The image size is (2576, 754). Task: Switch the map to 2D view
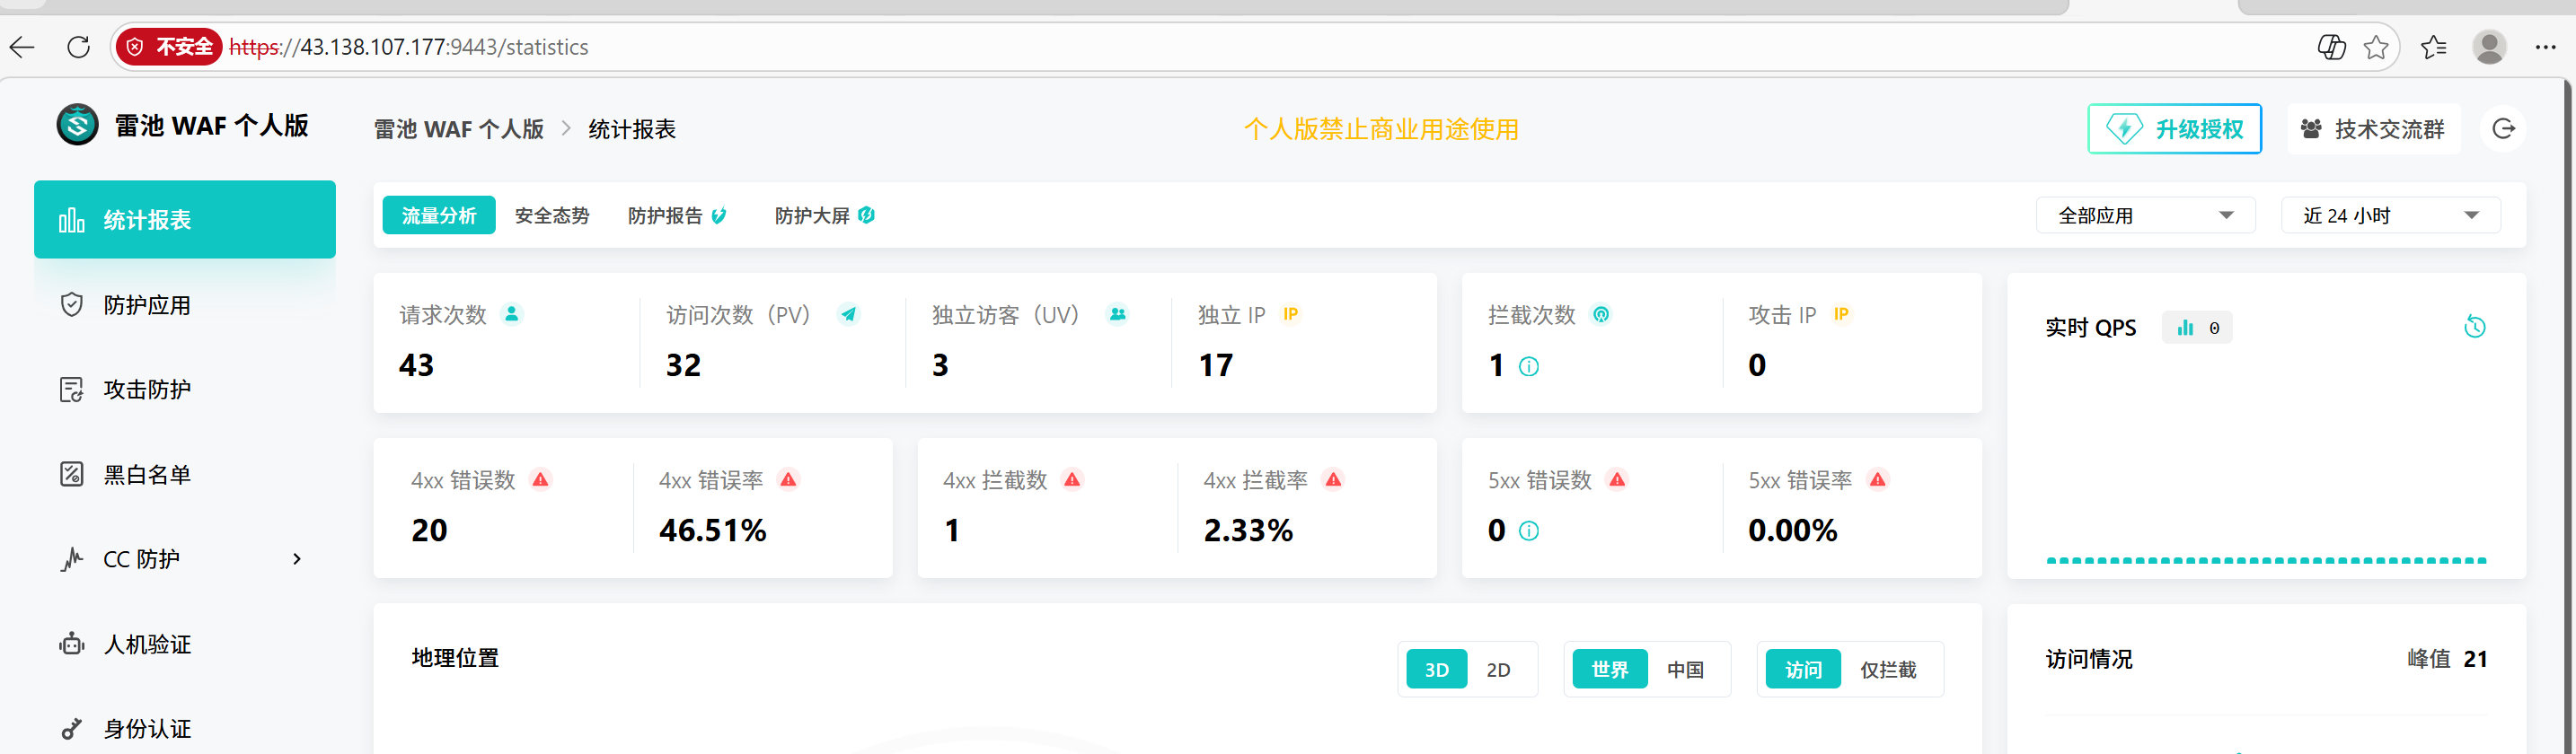pos(1498,669)
